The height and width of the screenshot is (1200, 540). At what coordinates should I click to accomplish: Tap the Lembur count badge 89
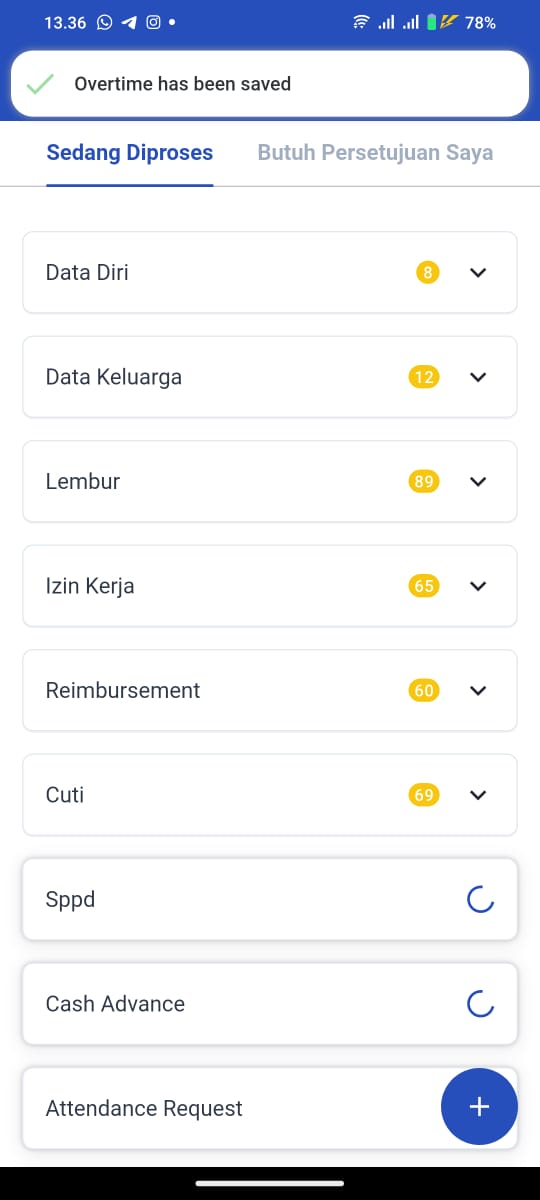click(424, 482)
